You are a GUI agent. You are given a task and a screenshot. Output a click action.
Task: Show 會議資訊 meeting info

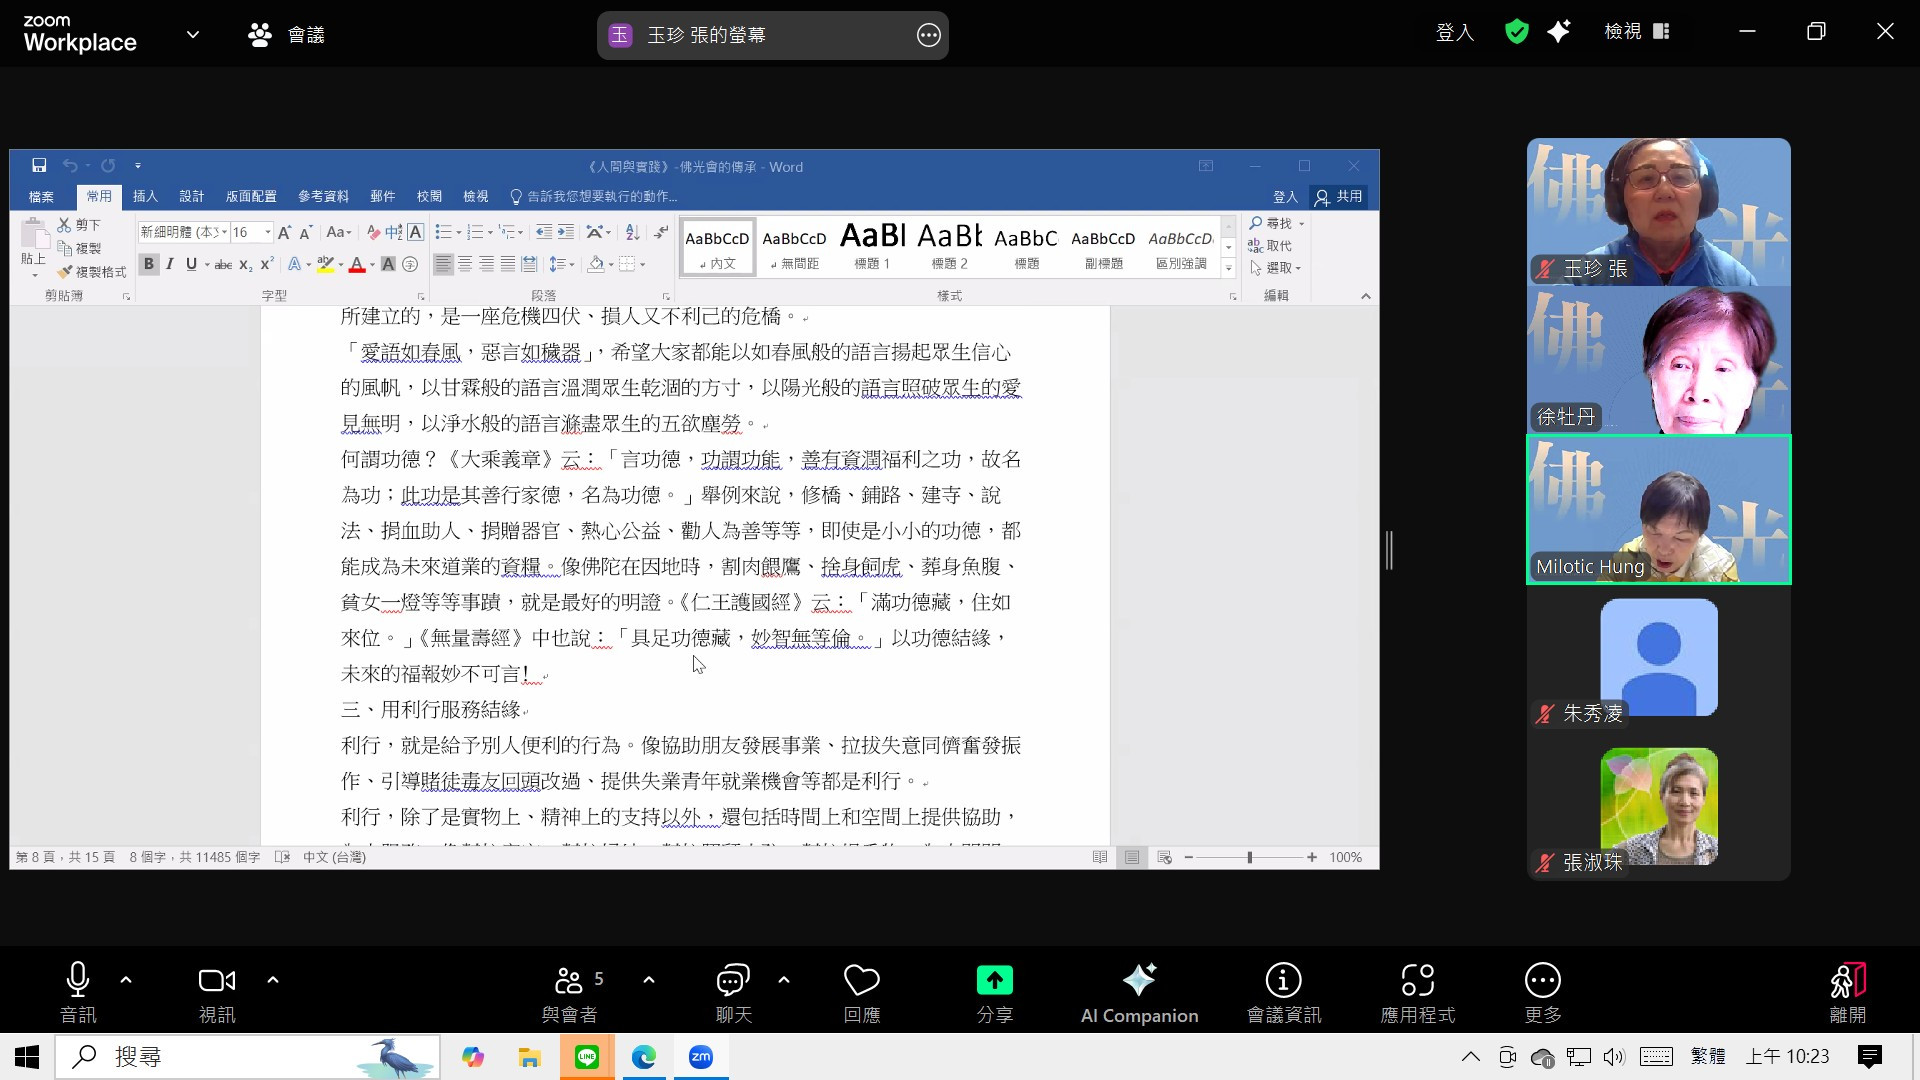[x=1283, y=981]
